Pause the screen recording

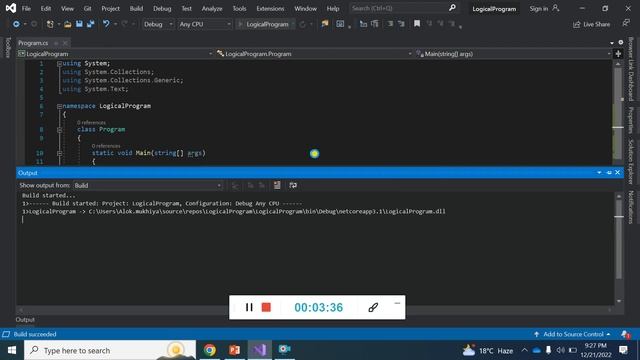249,307
